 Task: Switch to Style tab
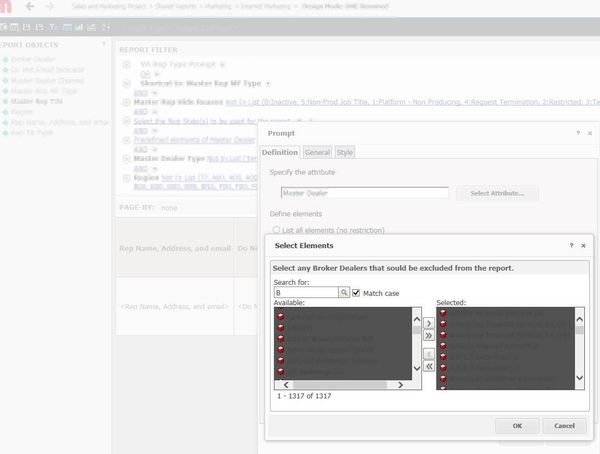click(345, 152)
